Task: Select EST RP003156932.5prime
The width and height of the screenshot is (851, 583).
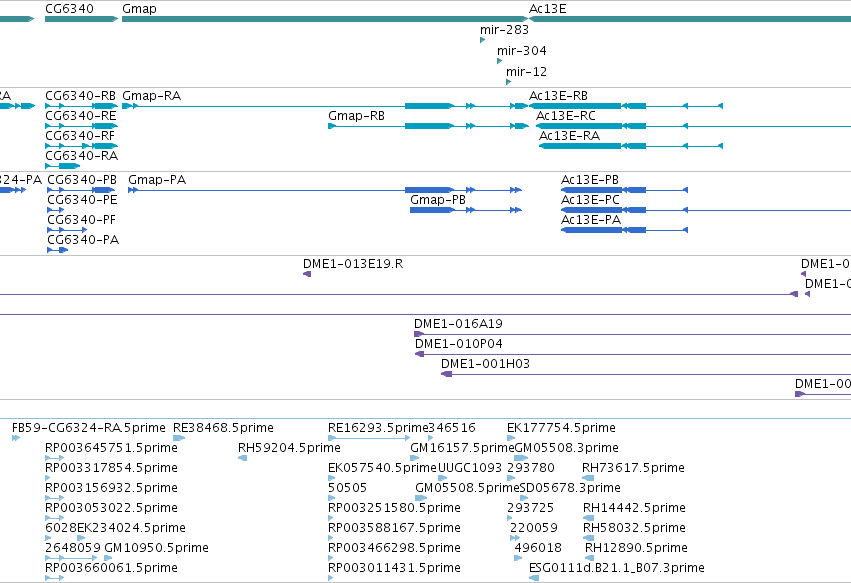Action: [x=54, y=498]
